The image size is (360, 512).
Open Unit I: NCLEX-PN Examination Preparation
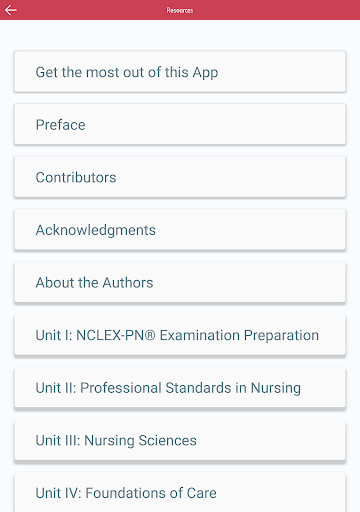click(180, 335)
